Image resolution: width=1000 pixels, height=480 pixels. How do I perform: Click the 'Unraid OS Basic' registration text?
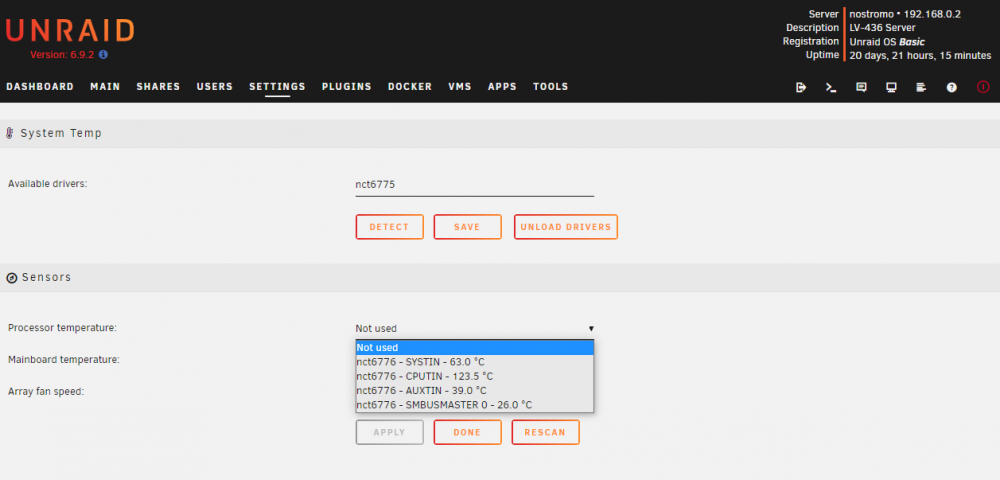(887, 42)
